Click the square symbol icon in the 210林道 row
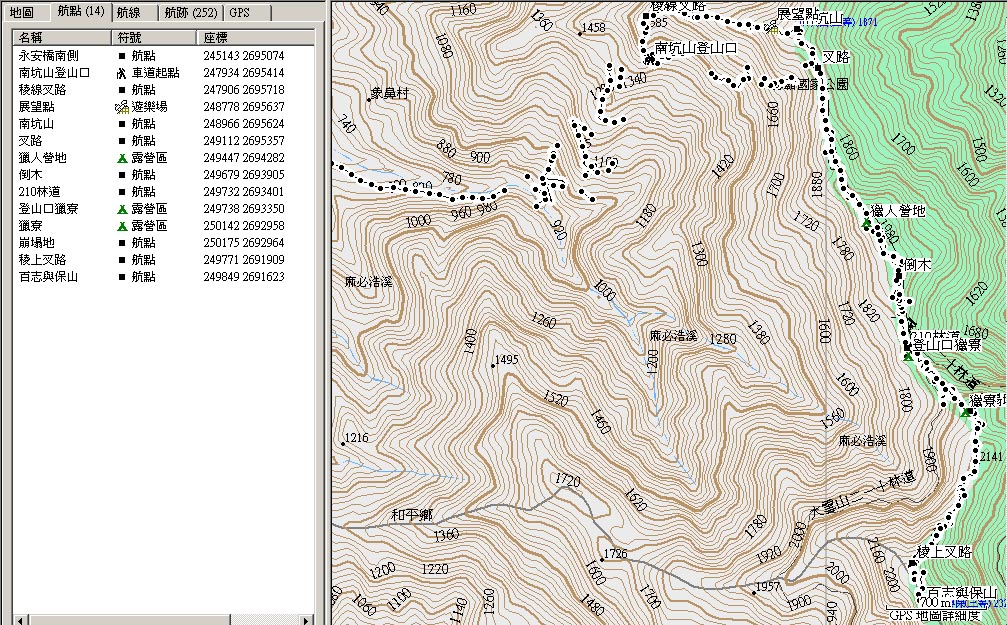Screen dimensions: 1007x625 [x=122, y=192]
